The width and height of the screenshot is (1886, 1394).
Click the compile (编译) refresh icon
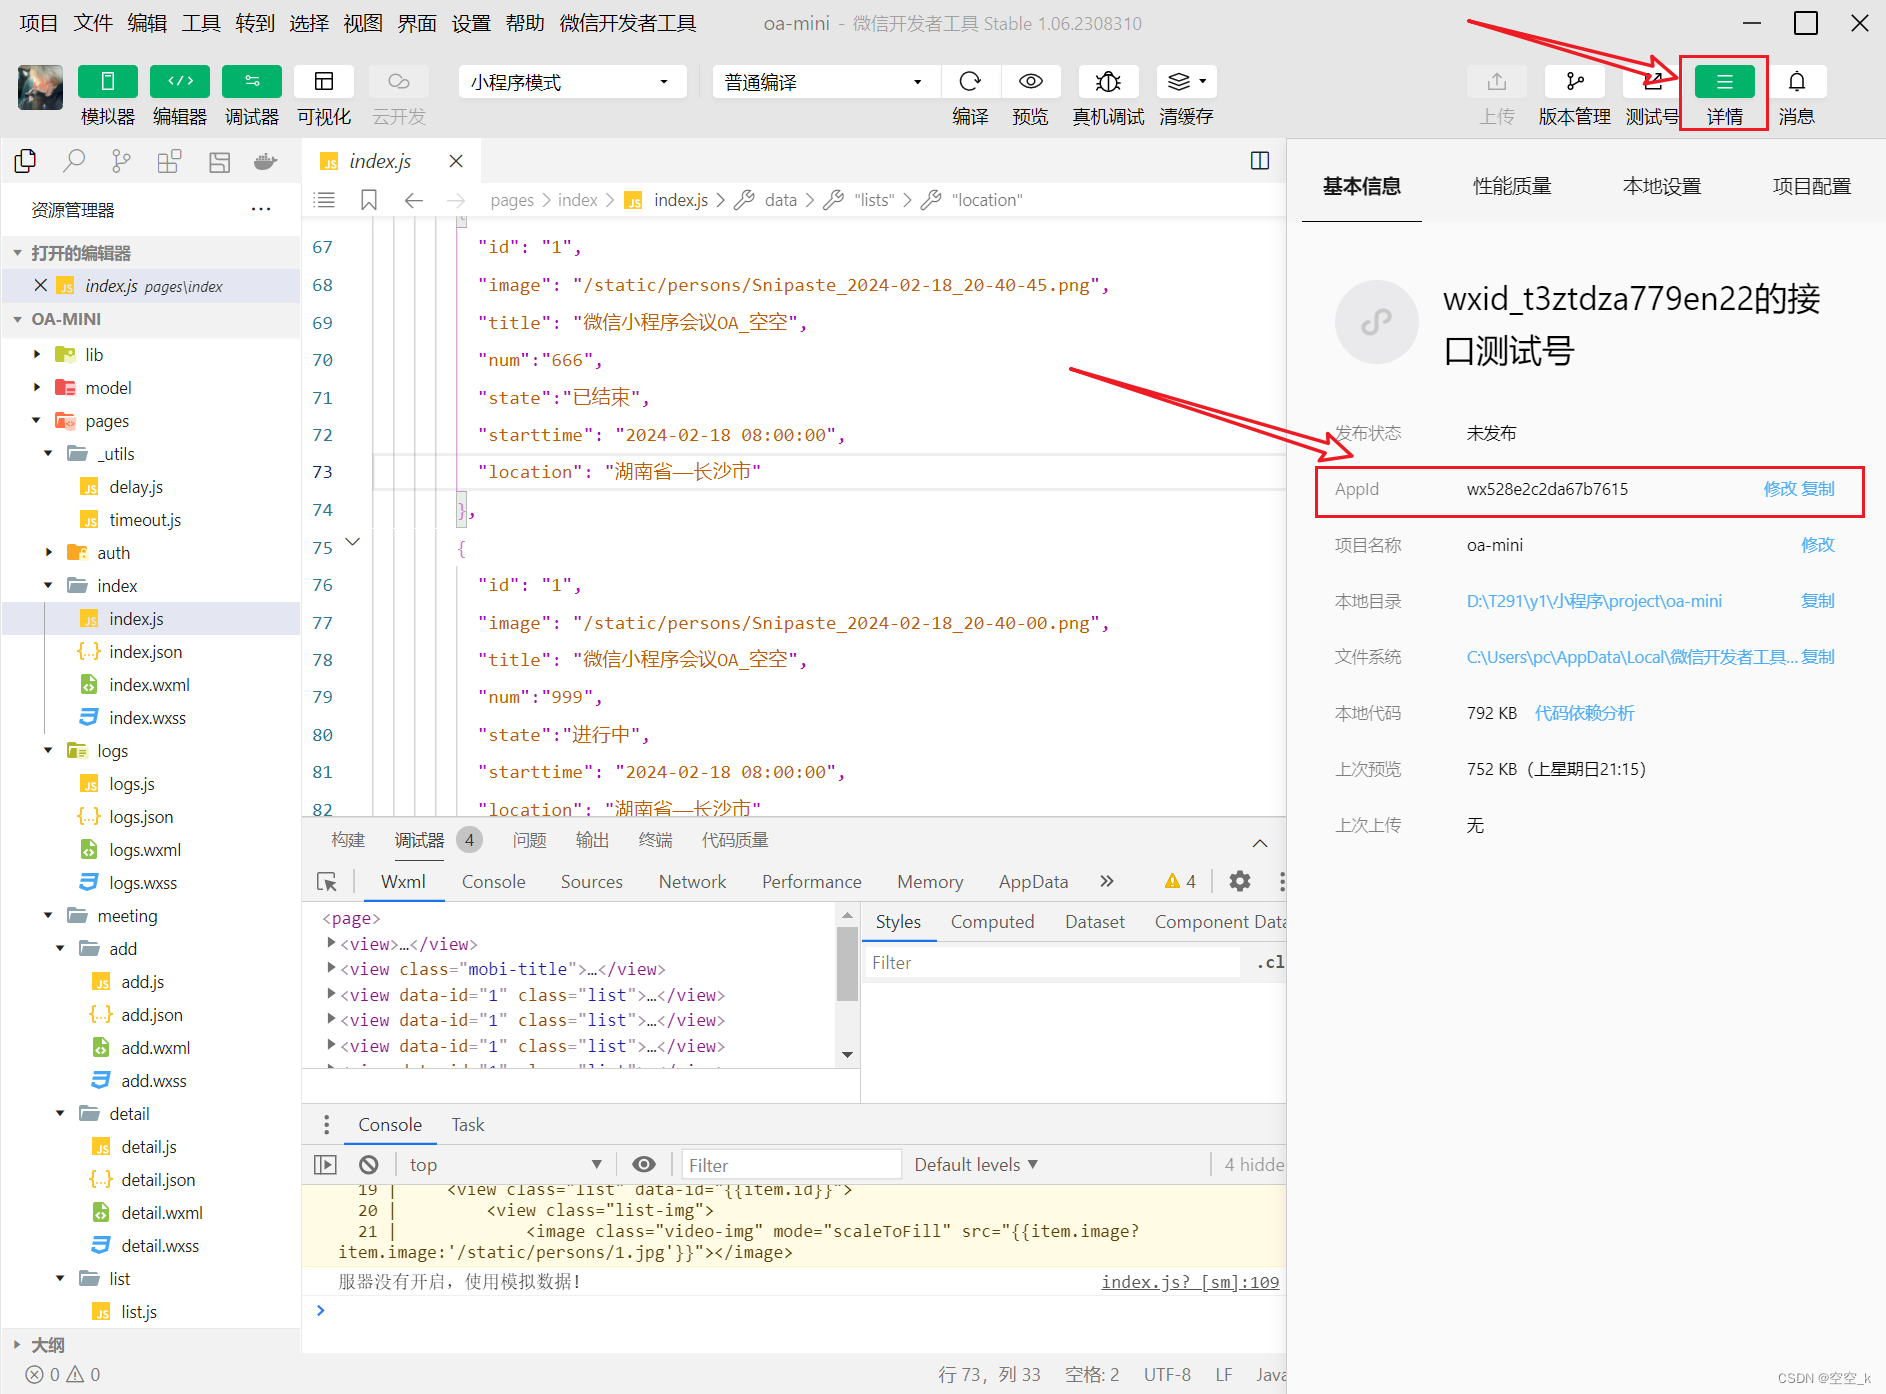click(x=970, y=82)
